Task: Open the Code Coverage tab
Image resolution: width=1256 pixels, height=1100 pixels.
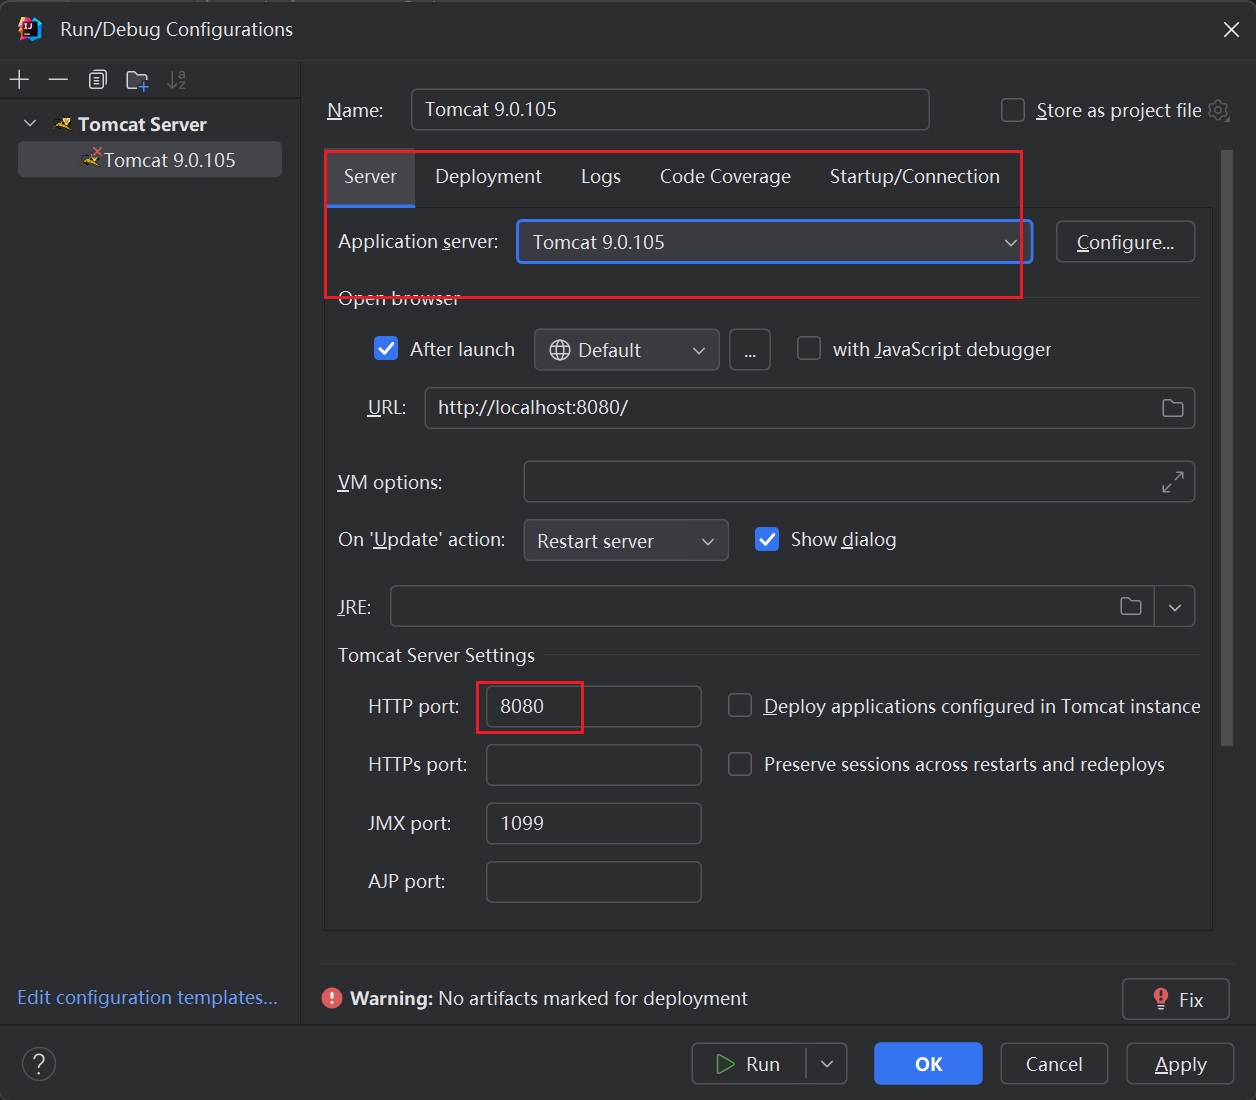Action: pos(725,177)
